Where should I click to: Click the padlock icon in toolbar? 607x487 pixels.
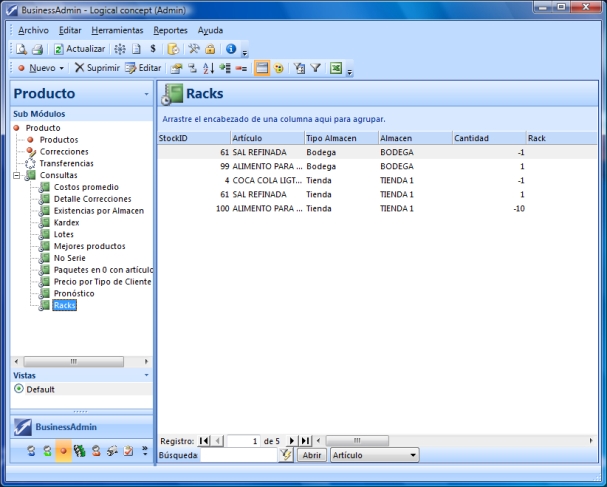point(211,48)
